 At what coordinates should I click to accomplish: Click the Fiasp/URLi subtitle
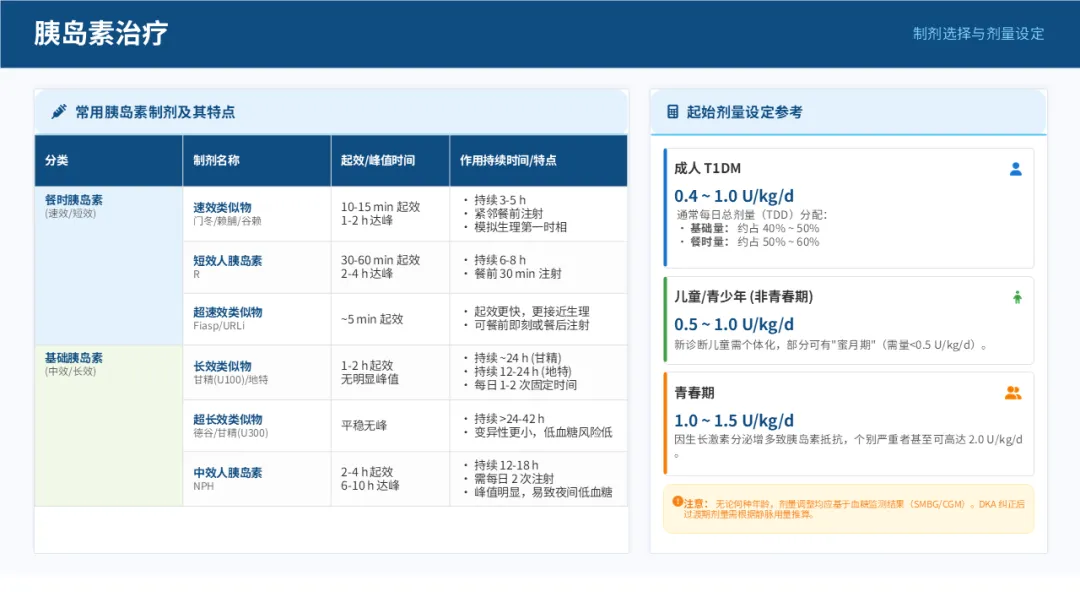tap(219, 326)
